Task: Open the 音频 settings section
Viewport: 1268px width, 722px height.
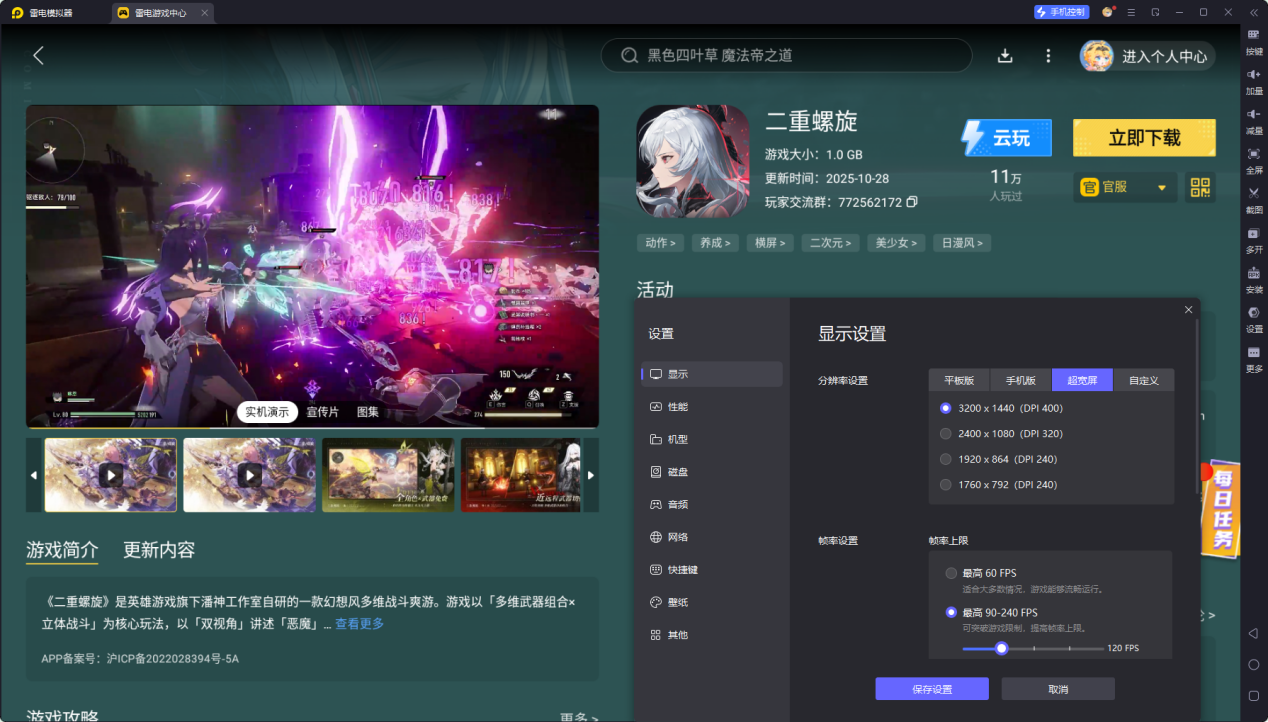Action: tap(712, 504)
